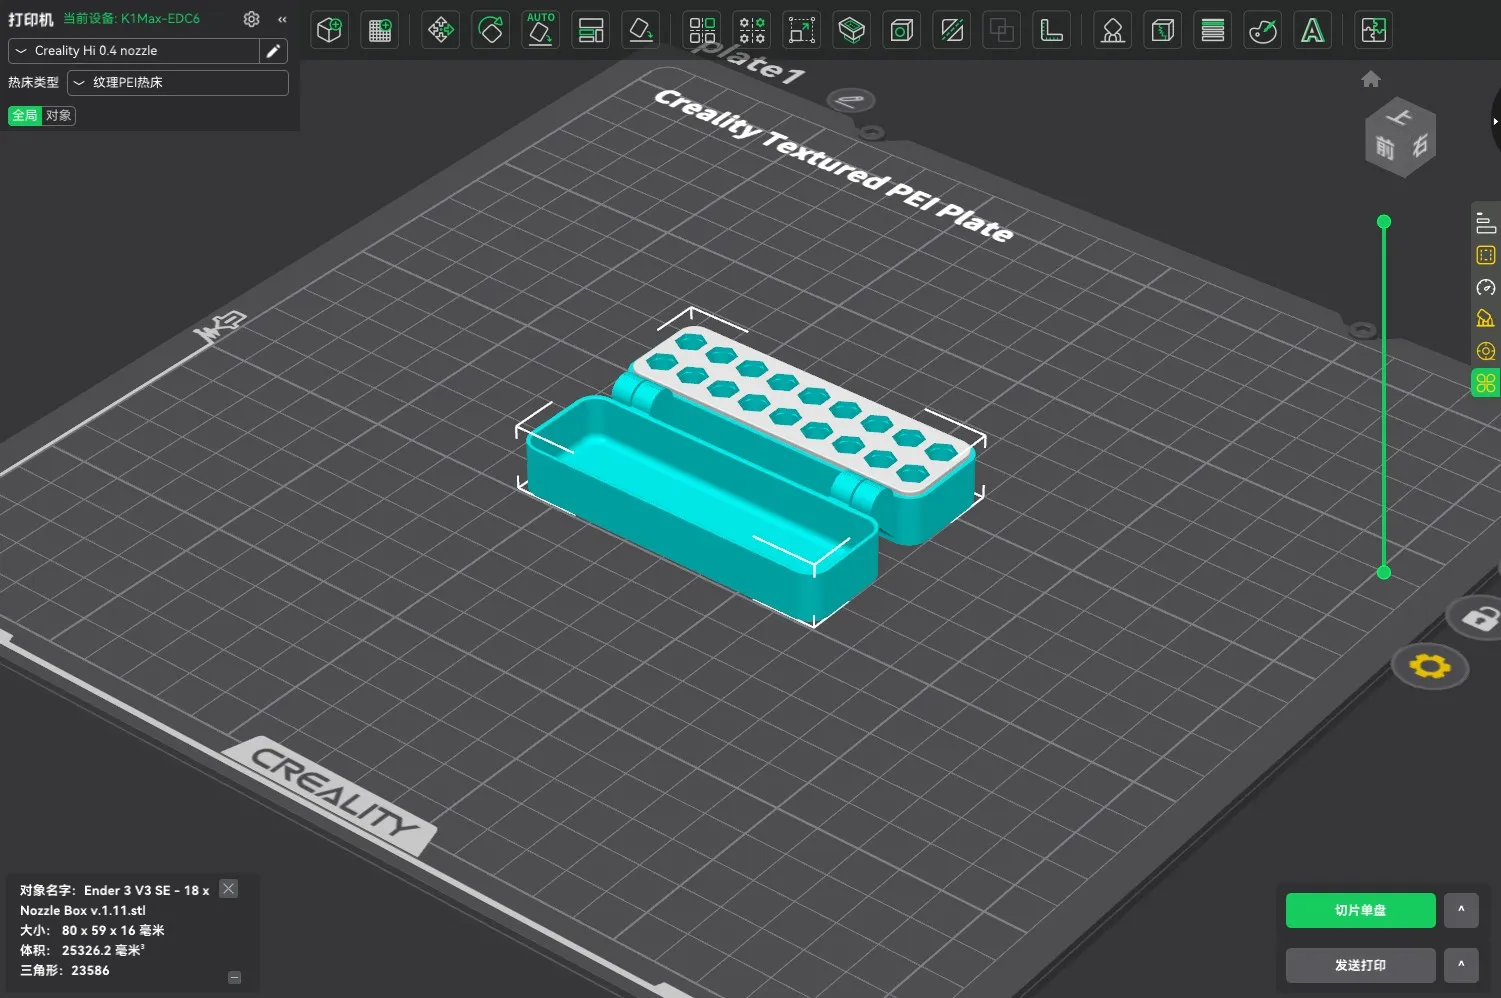Select the Move tool
The image size is (1501, 998).
(440, 30)
